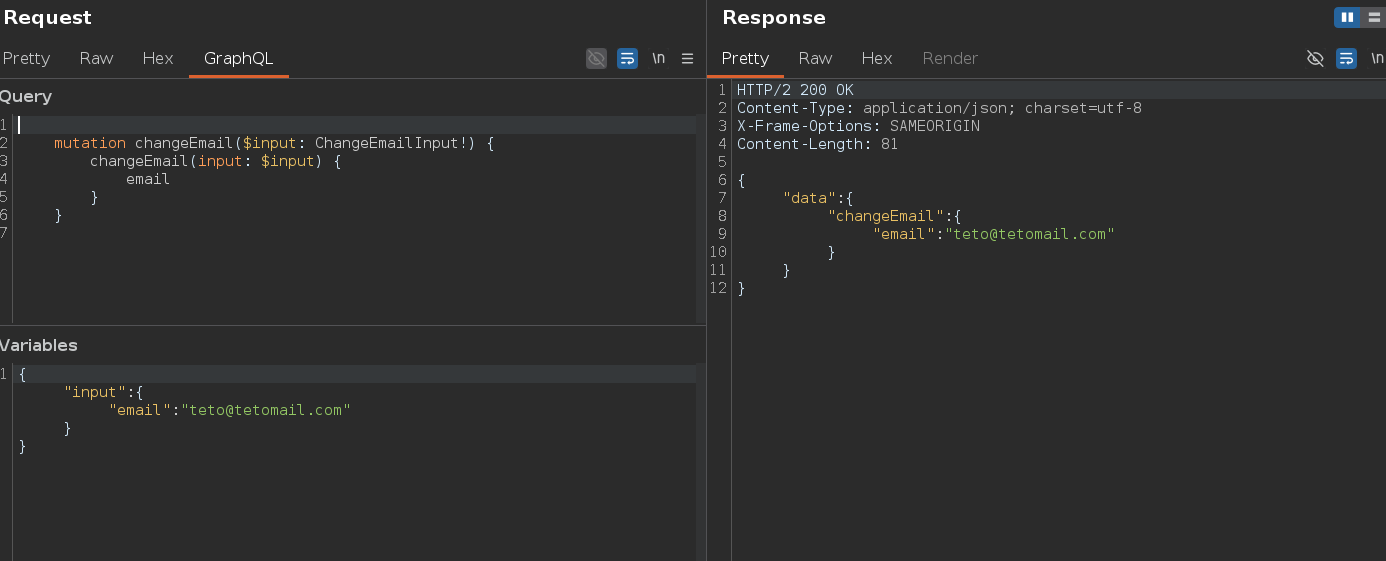The image size is (1386, 561).
Task: Select side-by-side layout icon
Action: point(1347,17)
